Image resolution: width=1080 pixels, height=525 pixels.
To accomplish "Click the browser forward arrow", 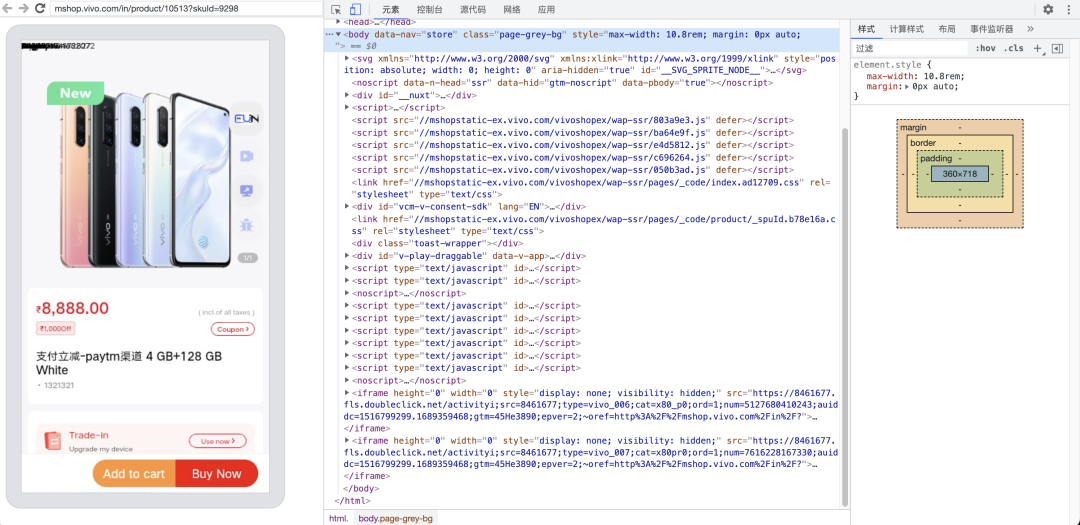I will tap(23, 8).
